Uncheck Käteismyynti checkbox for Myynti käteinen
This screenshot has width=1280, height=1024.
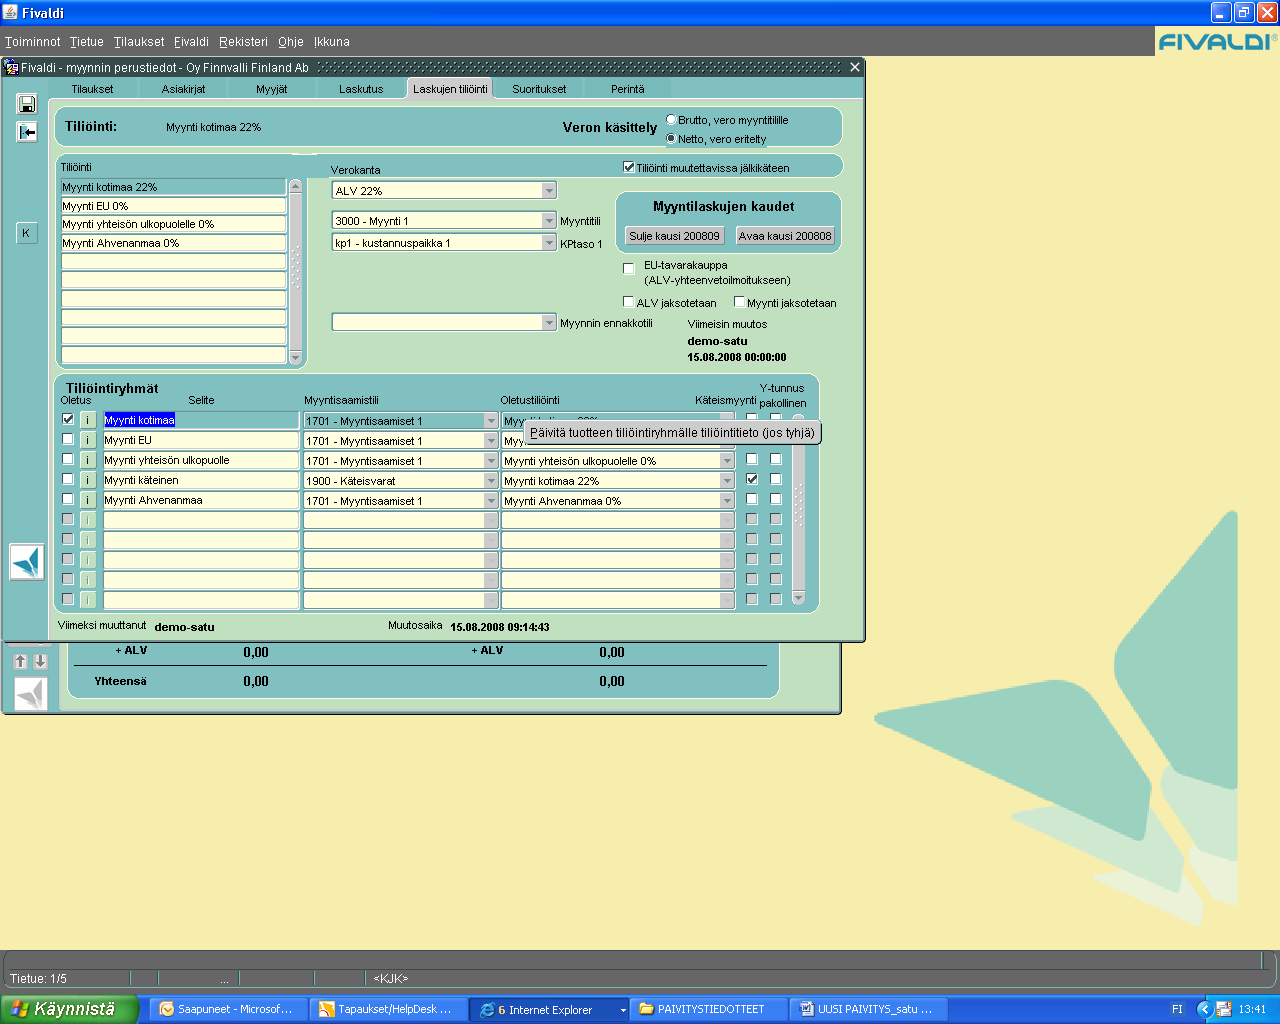tap(752, 479)
